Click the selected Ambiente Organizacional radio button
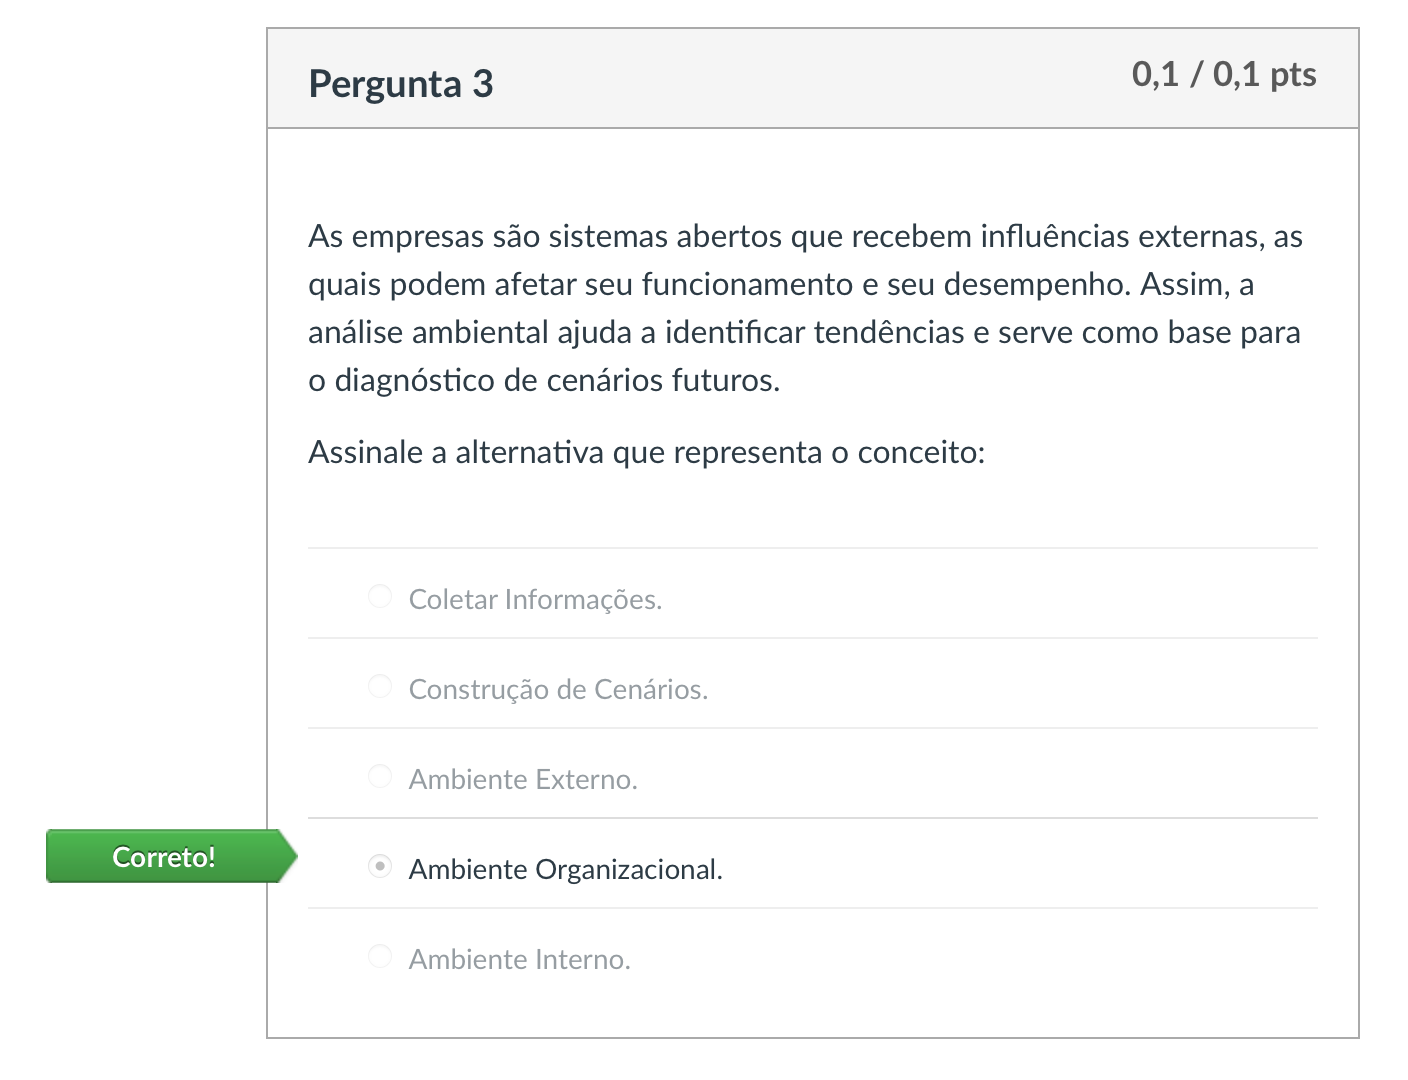The height and width of the screenshot is (1080, 1408). pos(380,866)
